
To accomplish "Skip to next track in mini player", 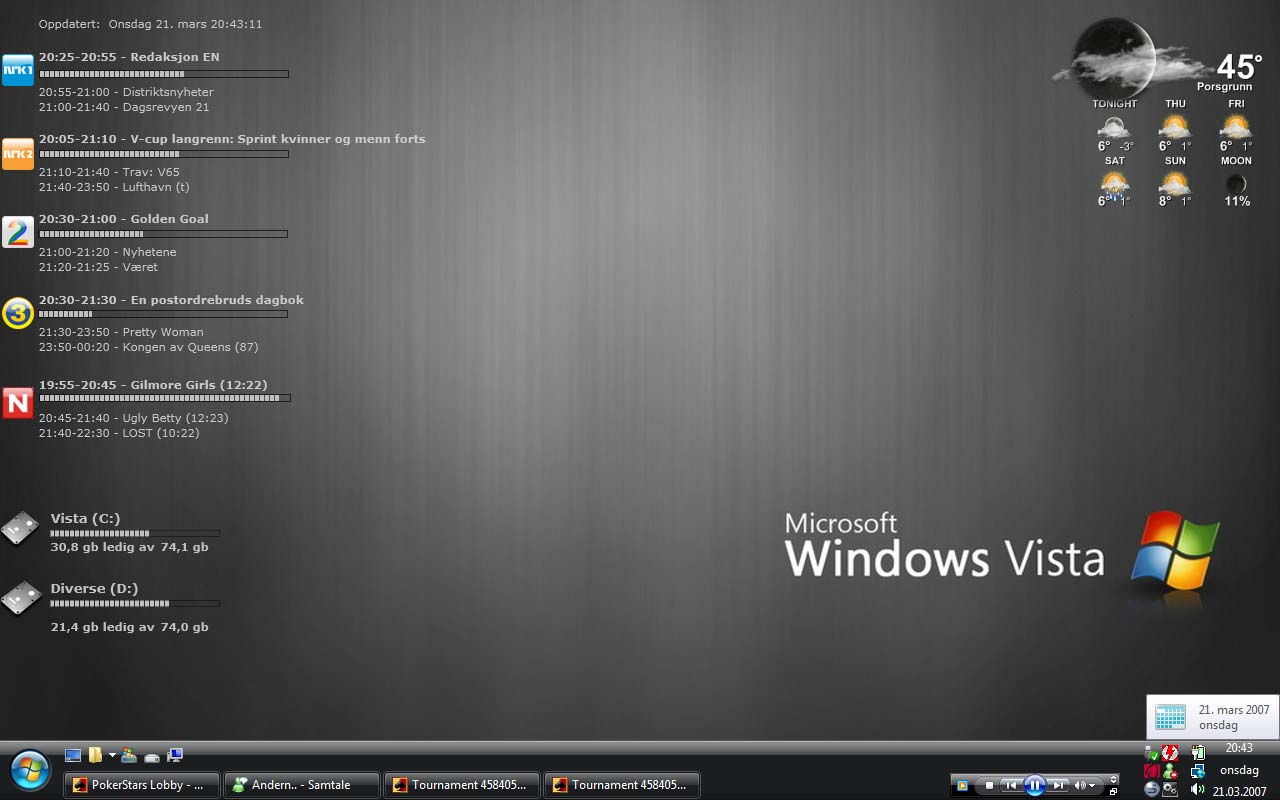I will [x=1058, y=786].
